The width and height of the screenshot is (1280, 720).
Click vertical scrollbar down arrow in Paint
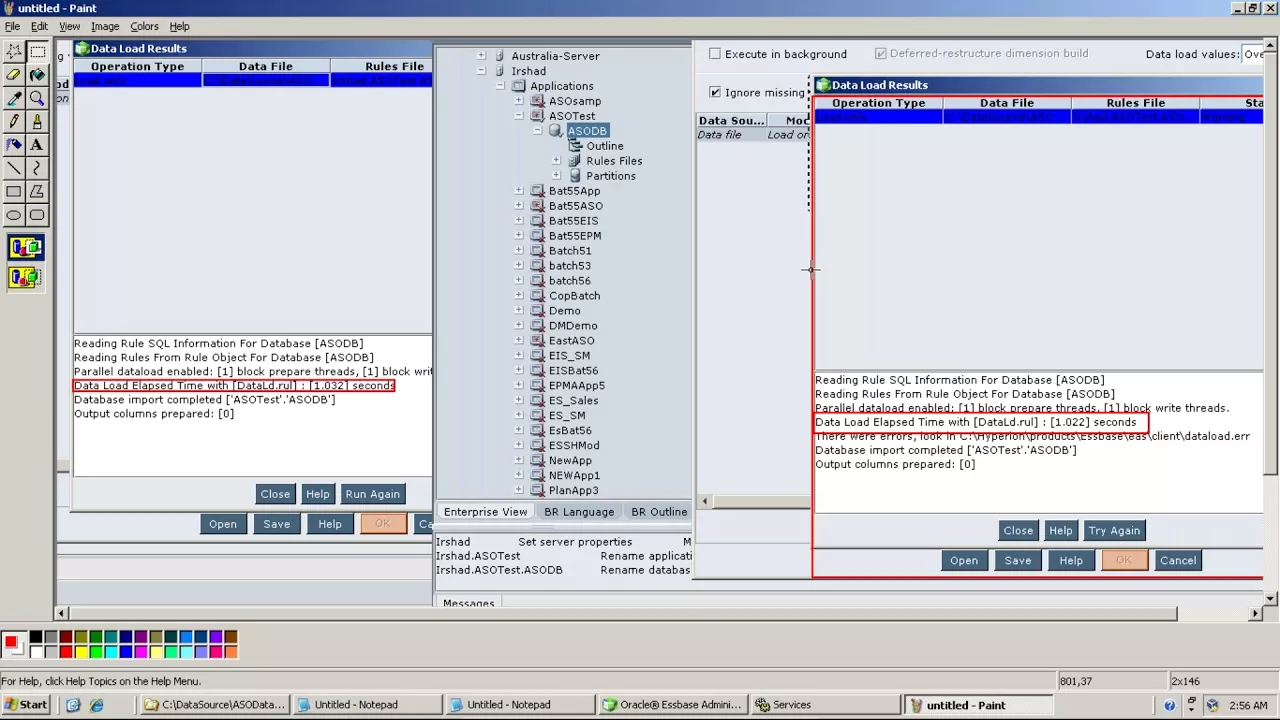tap(1271, 598)
